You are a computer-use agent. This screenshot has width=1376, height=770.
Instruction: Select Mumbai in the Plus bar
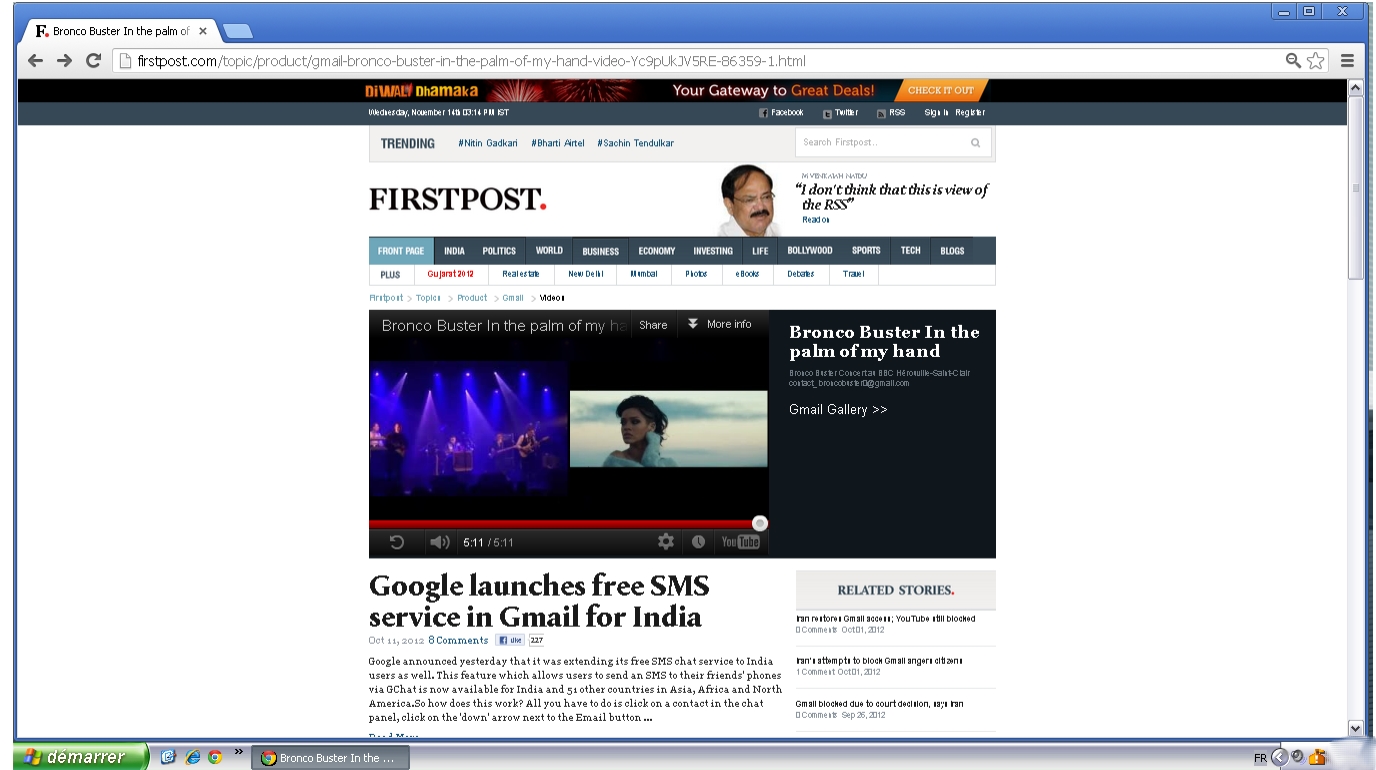tap(644, 274)
